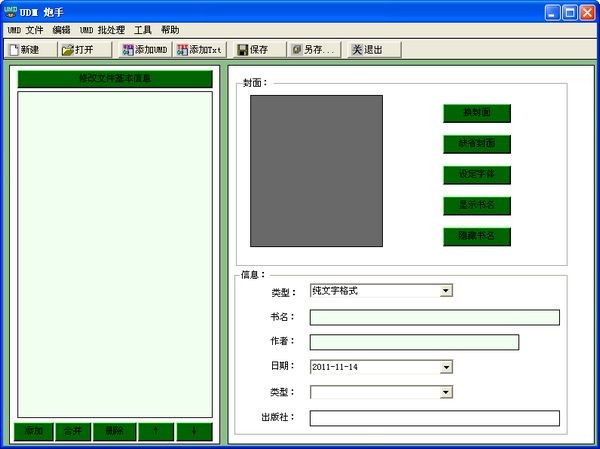Click the 添加Txt toolbar button

click(200, 50)
